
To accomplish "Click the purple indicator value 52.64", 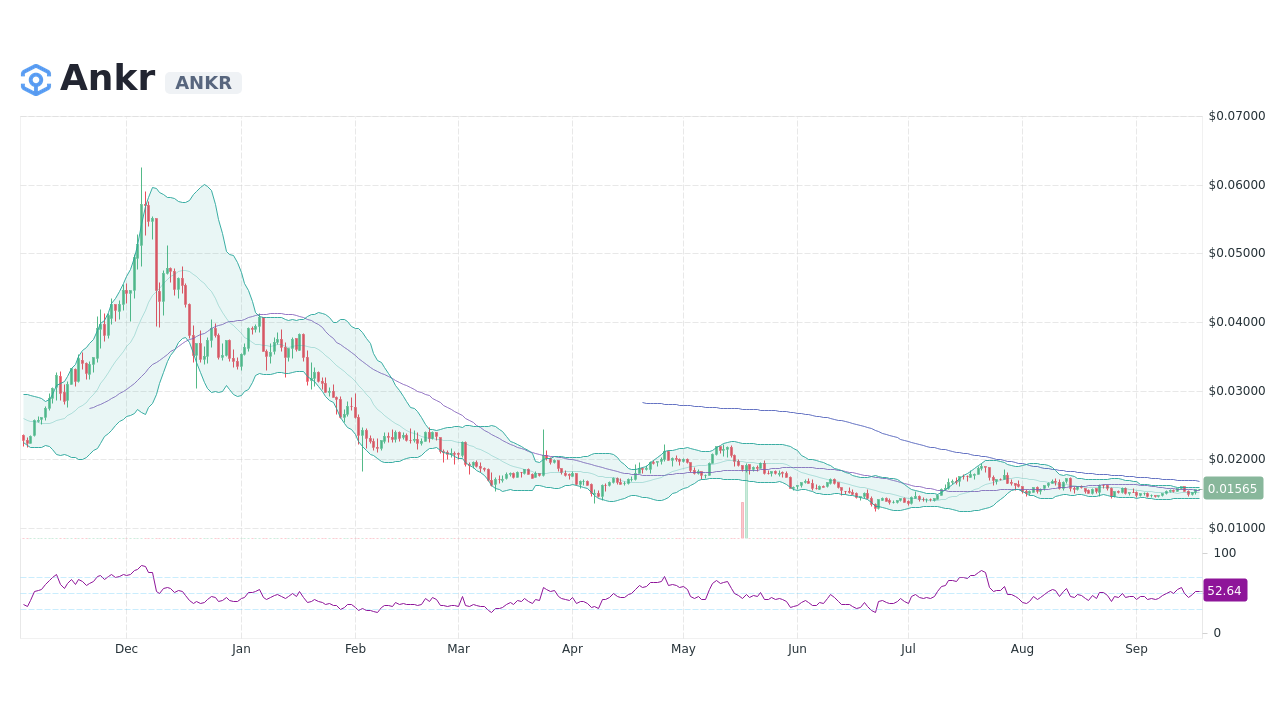I will point(1225,590).
